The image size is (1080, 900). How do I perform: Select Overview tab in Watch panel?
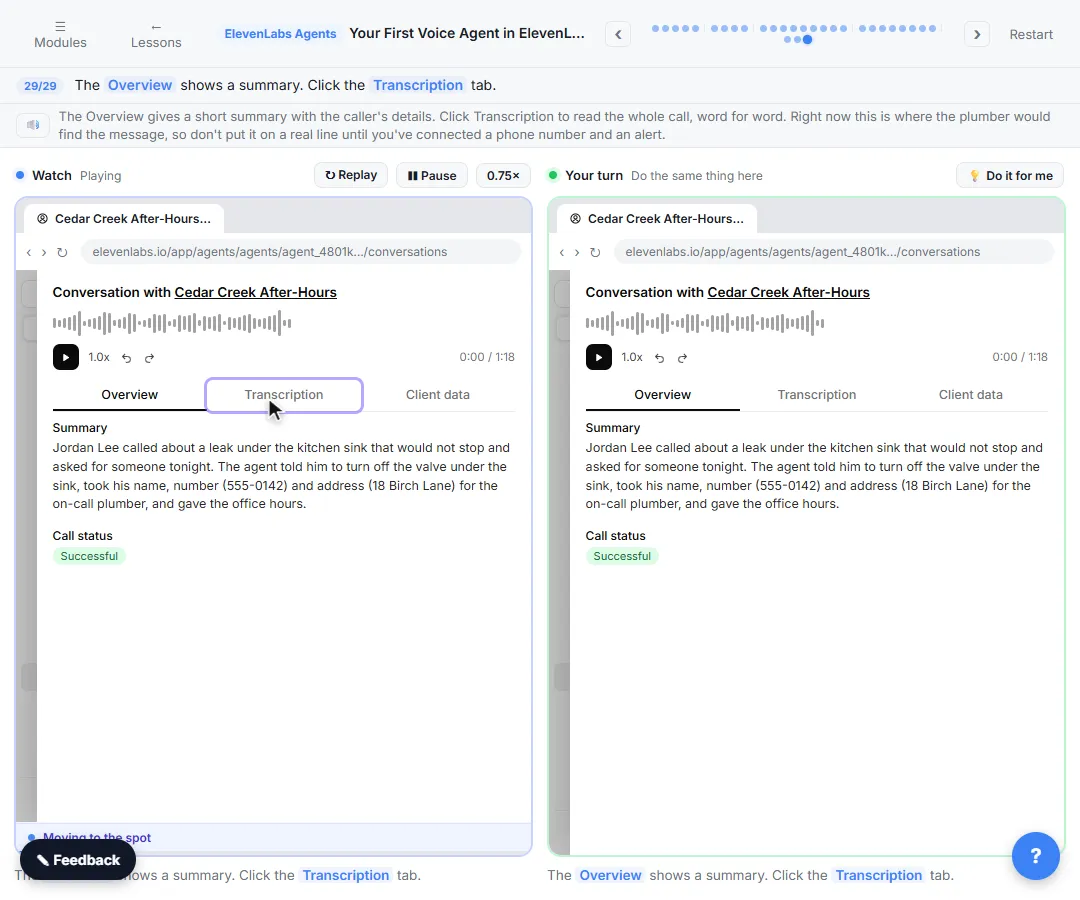pyautogui.click(x=129, y=395)
